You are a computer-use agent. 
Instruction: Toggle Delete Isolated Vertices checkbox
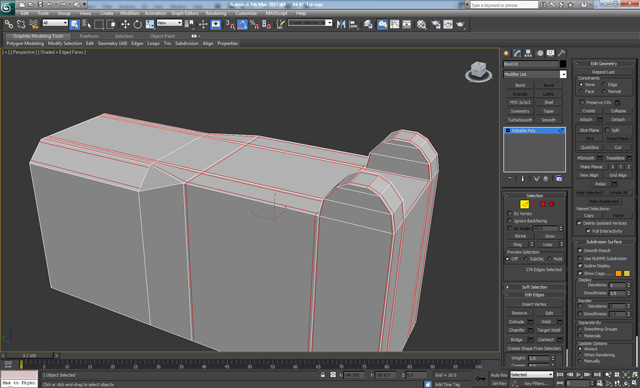(x=579, y=223)
